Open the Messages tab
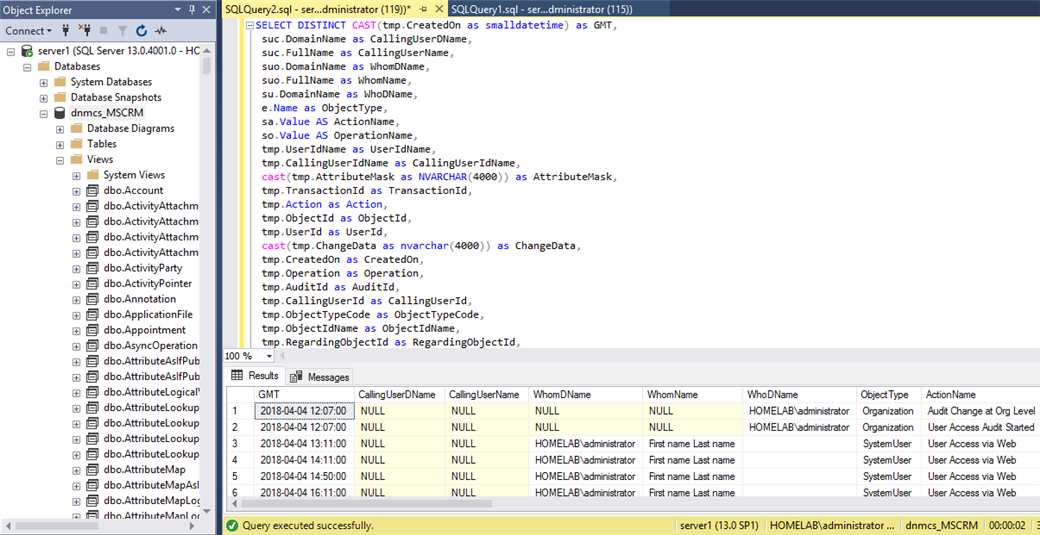Image resolution: width=1040 pixels, height=535 pixels. point(320,377)
